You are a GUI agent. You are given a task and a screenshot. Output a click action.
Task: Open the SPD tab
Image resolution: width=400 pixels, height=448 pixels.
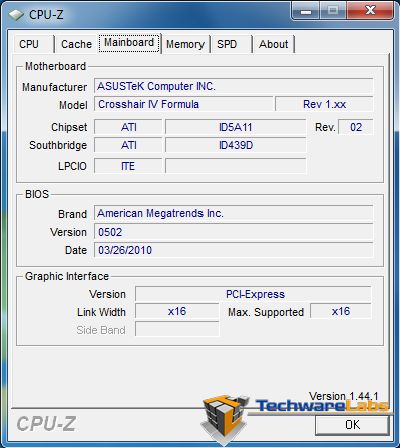tap(227, 44)
